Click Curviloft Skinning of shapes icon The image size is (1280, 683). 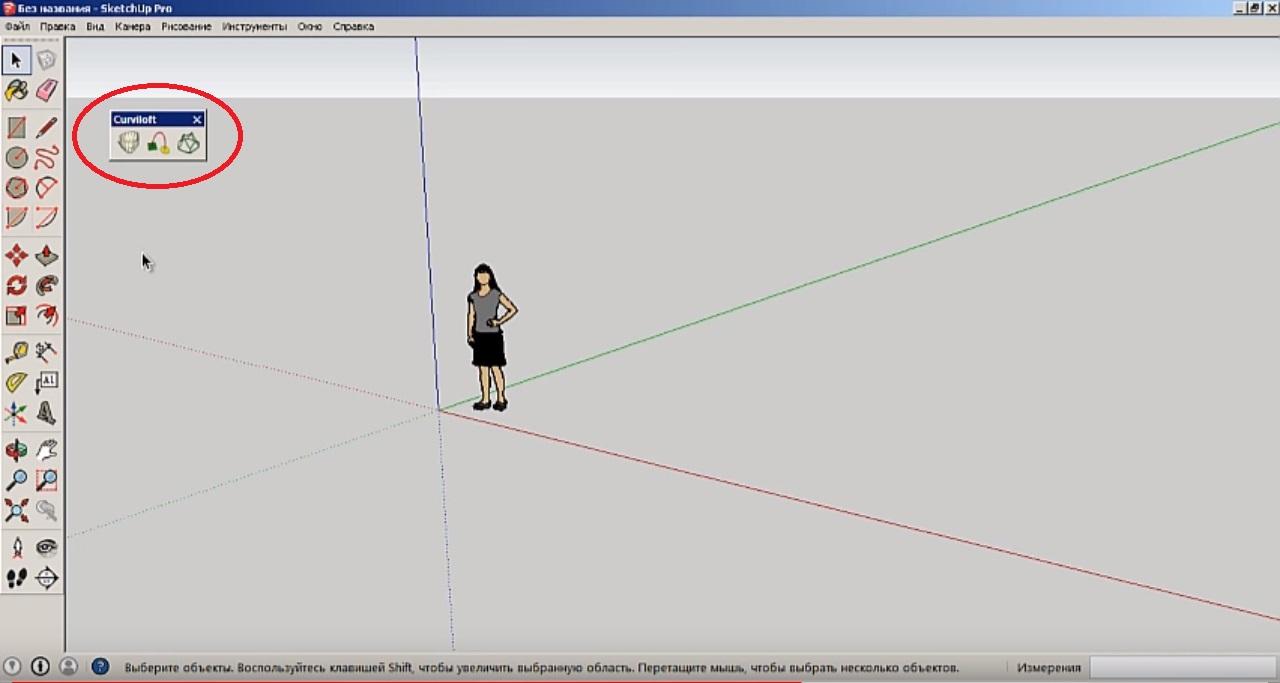(x=188, y=144)
